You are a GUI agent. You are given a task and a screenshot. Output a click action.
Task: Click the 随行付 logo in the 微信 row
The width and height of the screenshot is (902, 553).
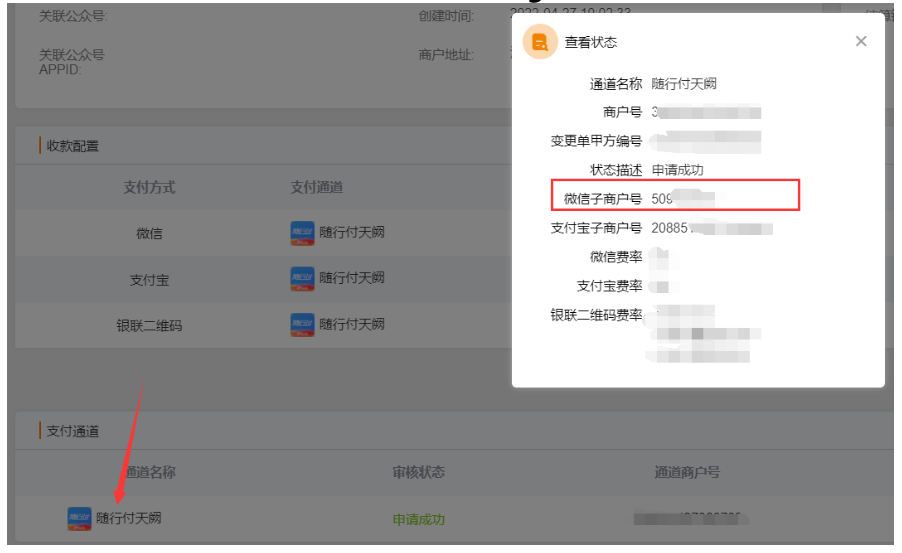[302, 233]
